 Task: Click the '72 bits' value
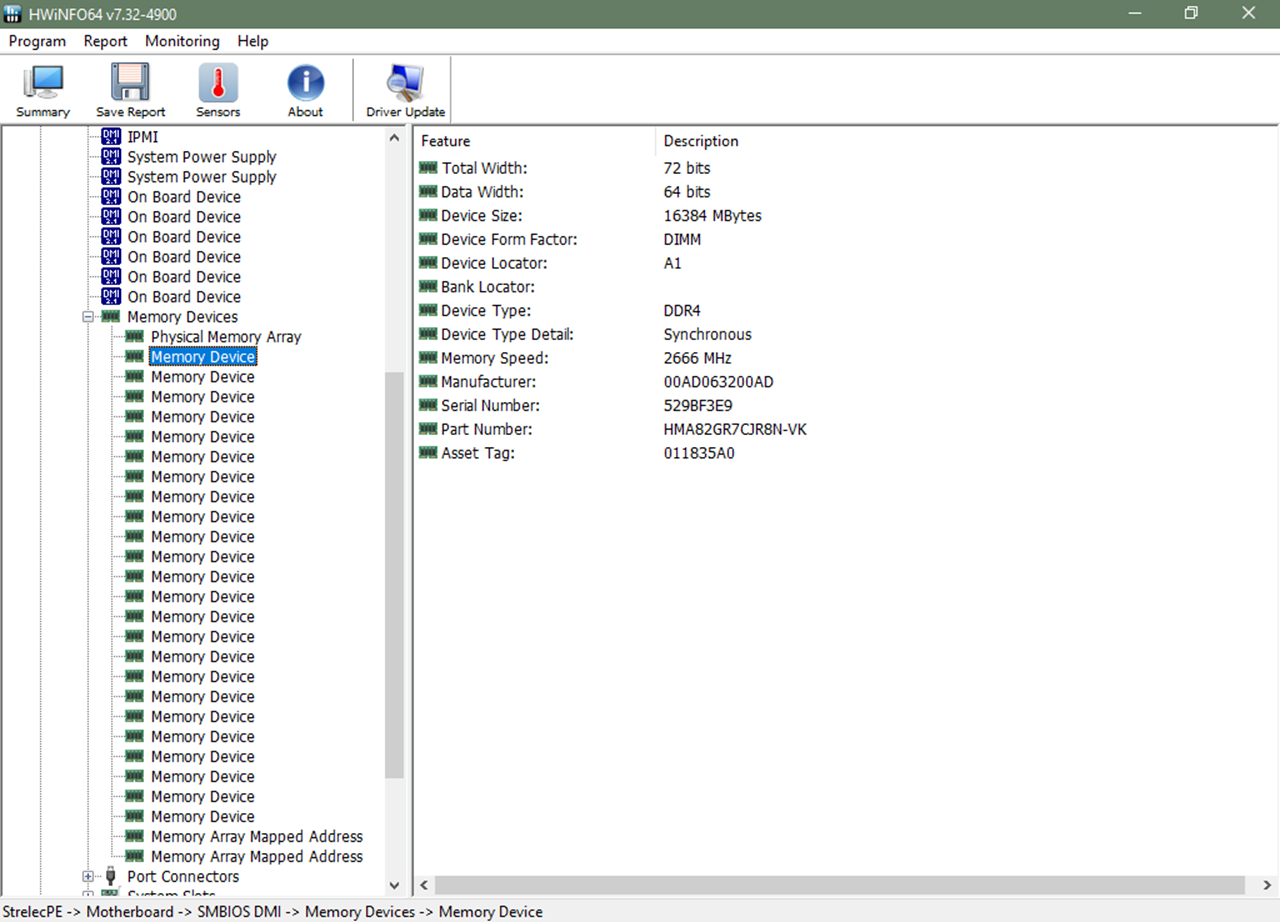tap(687, 168)
